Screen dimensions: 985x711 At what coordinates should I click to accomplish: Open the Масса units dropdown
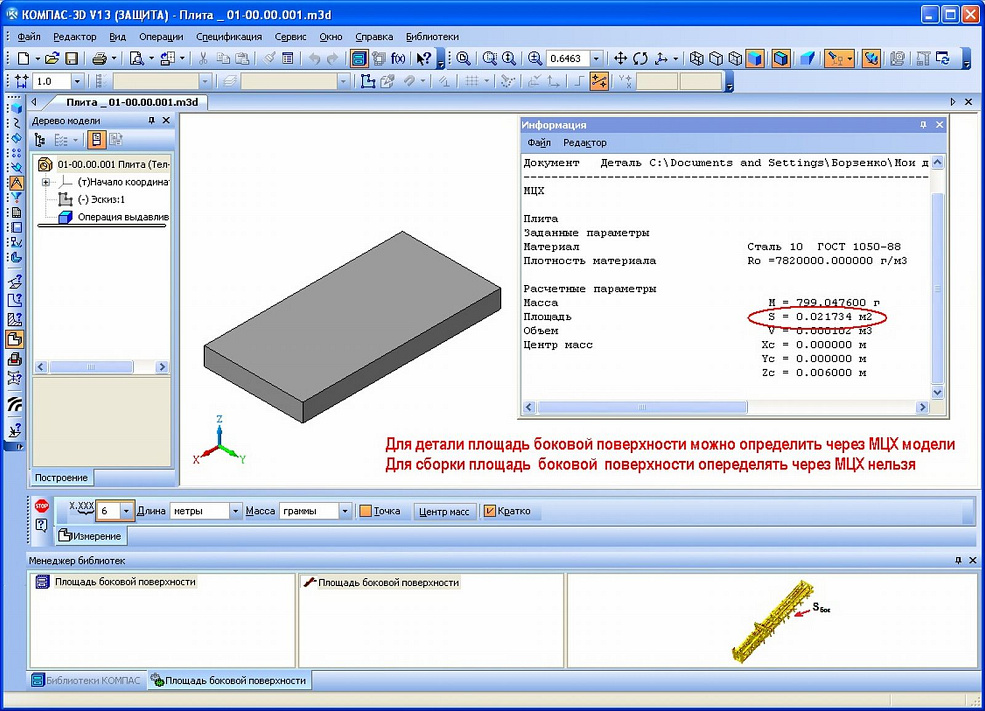[x=345, y=511]
